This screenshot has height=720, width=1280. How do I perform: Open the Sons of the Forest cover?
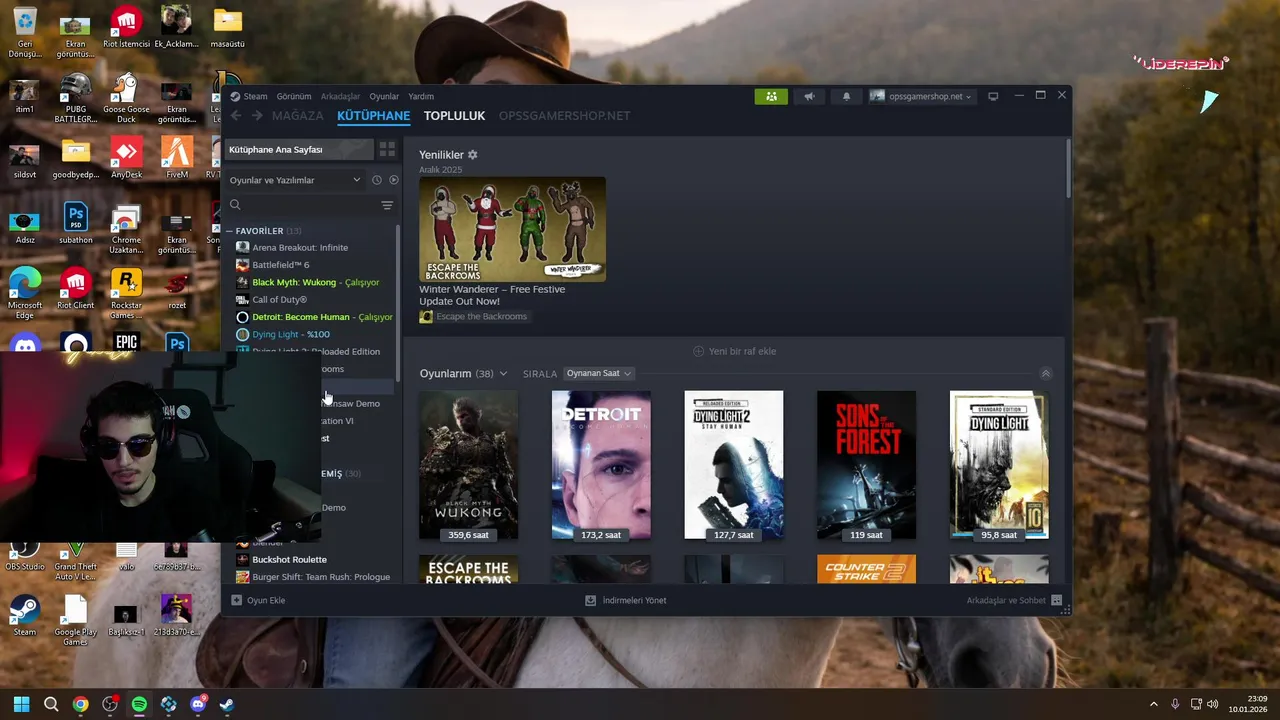coord(866,465)
